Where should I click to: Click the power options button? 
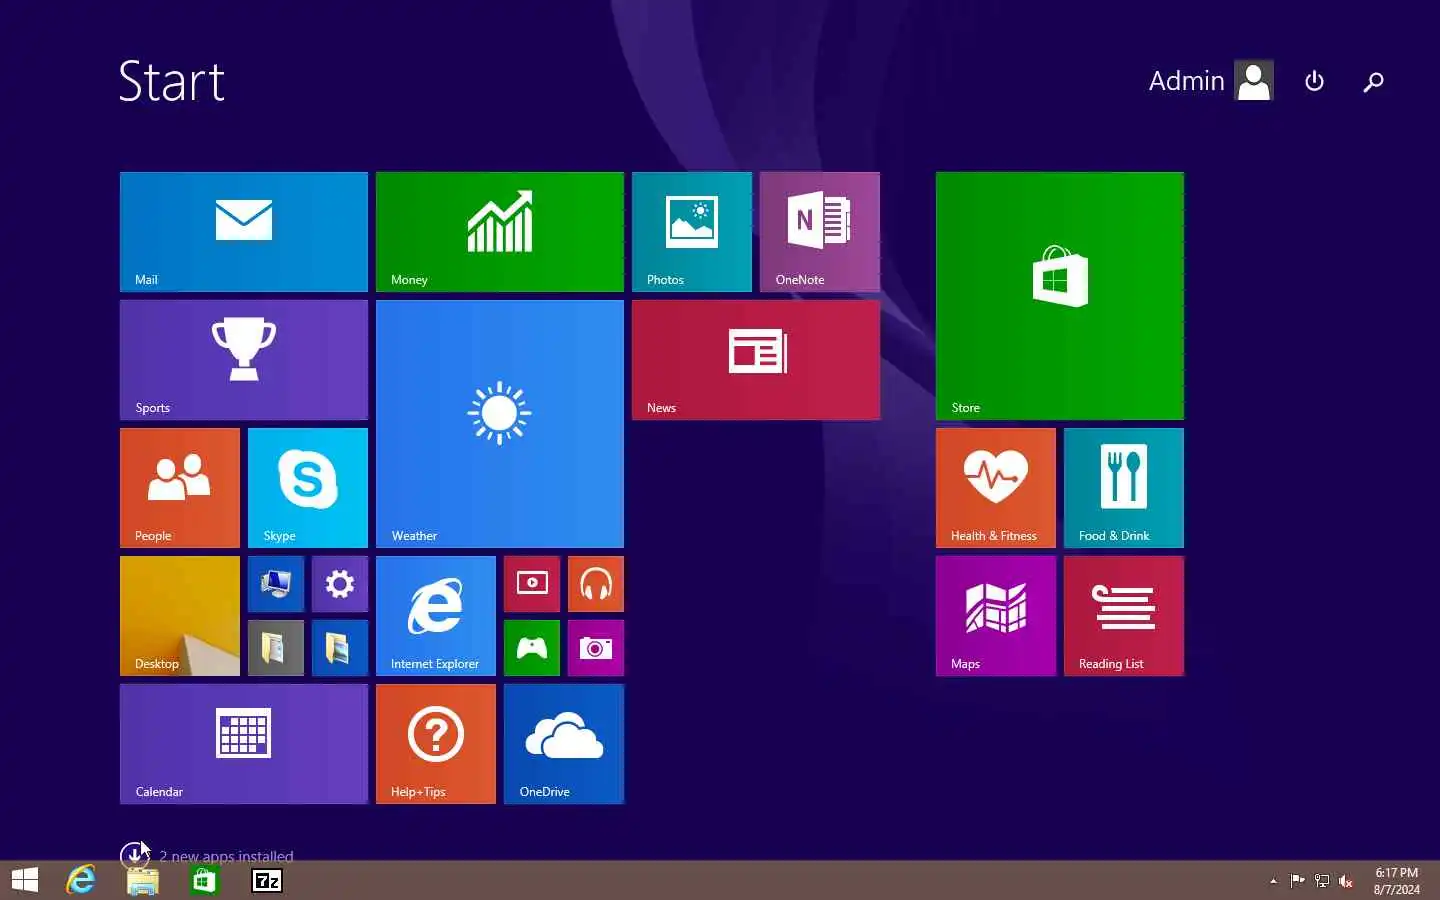pyautogui.click(x=1315, y=81)
